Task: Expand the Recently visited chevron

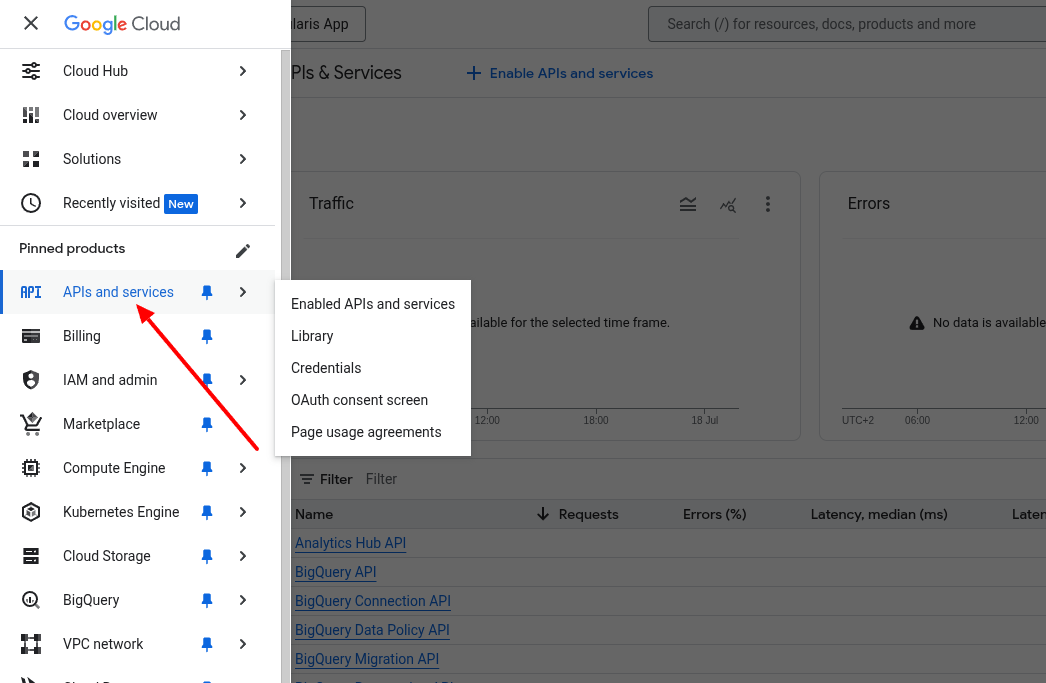Action: (243, 203)
